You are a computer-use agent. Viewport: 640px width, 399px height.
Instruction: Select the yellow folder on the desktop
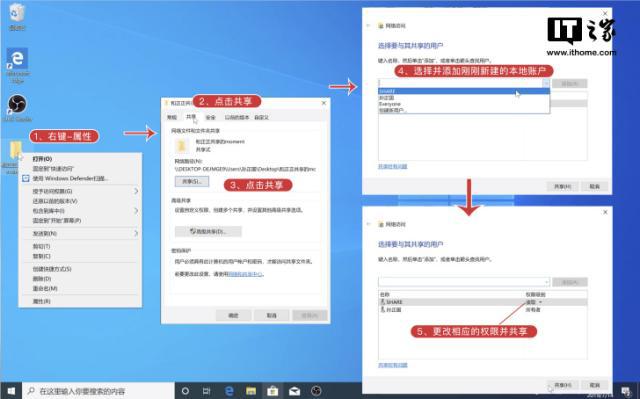15,150
